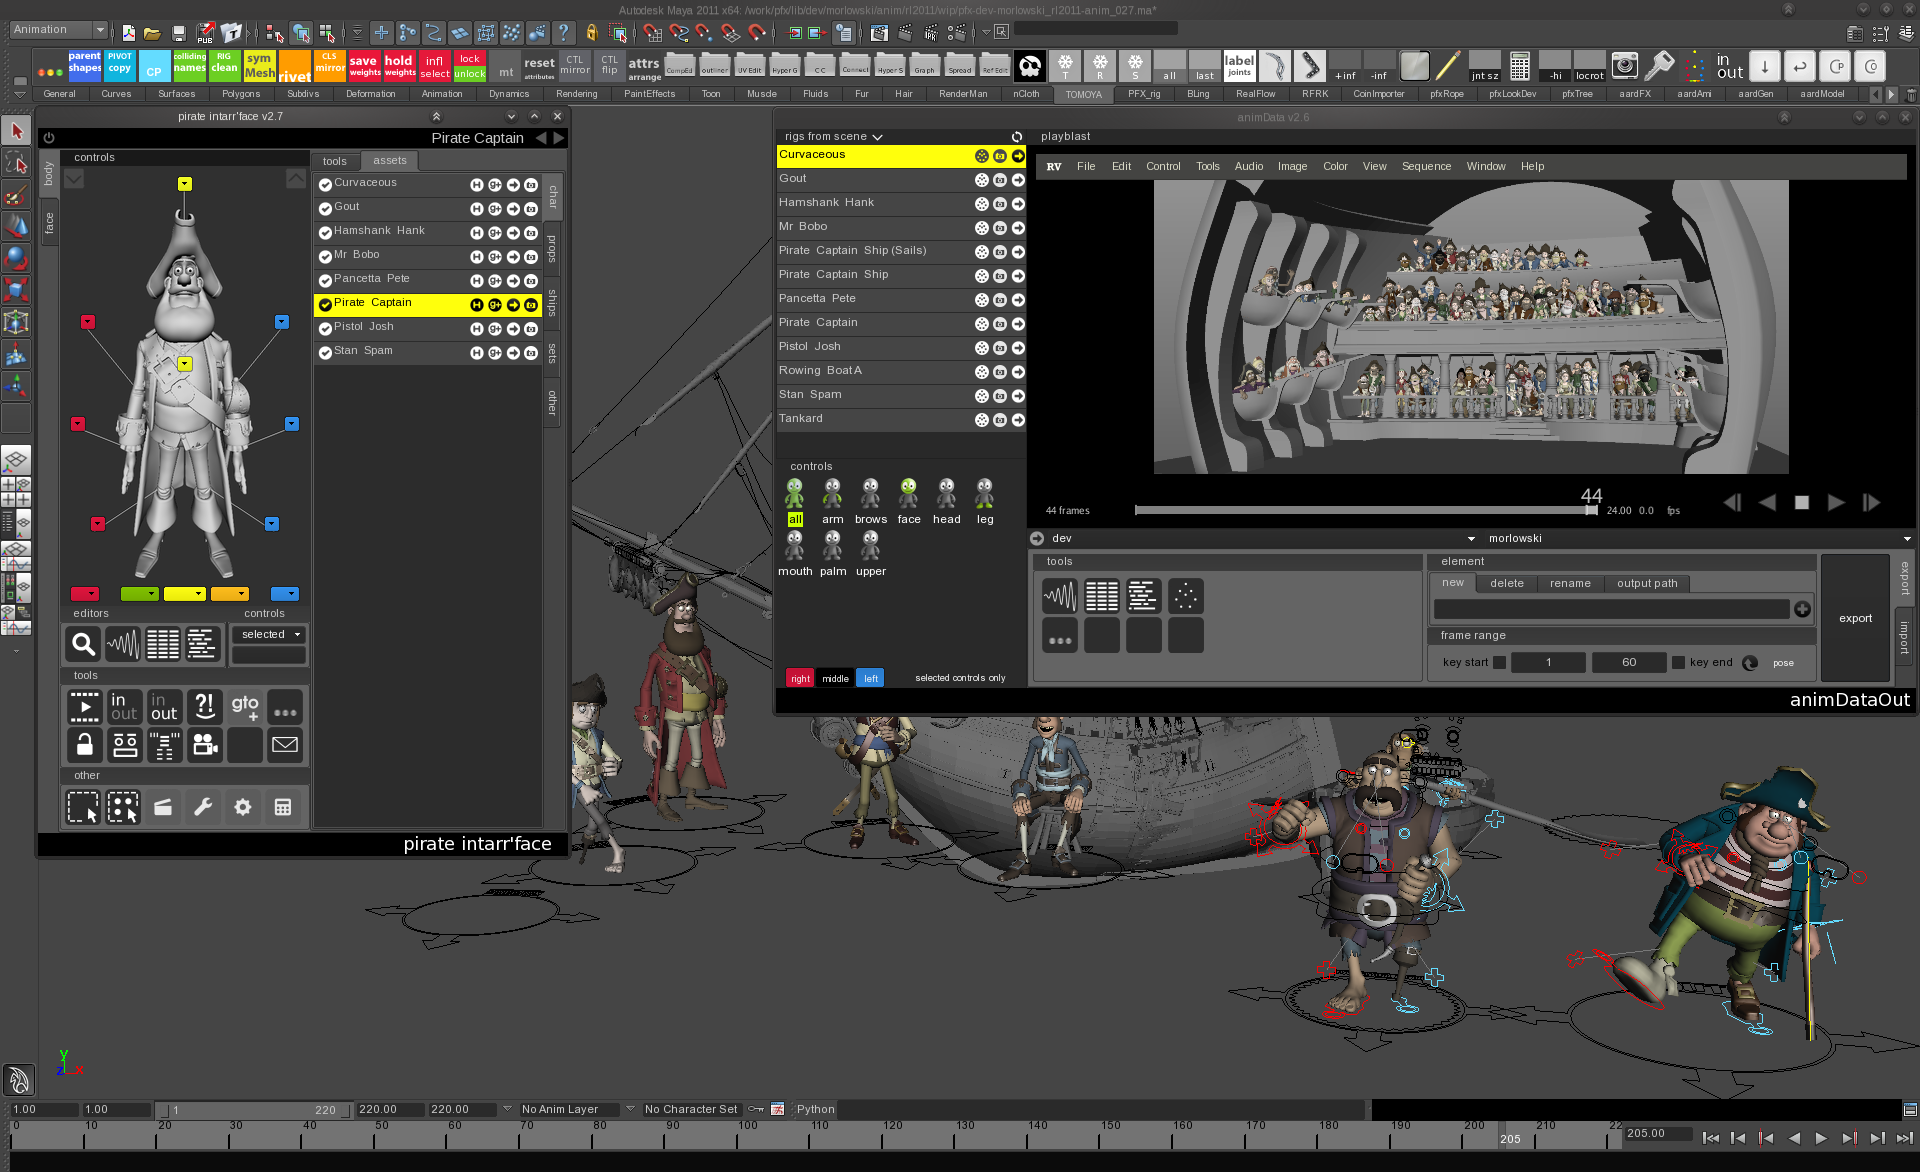Click the Maya range slider bar

pyautogui.click(x=255, y=1110)
